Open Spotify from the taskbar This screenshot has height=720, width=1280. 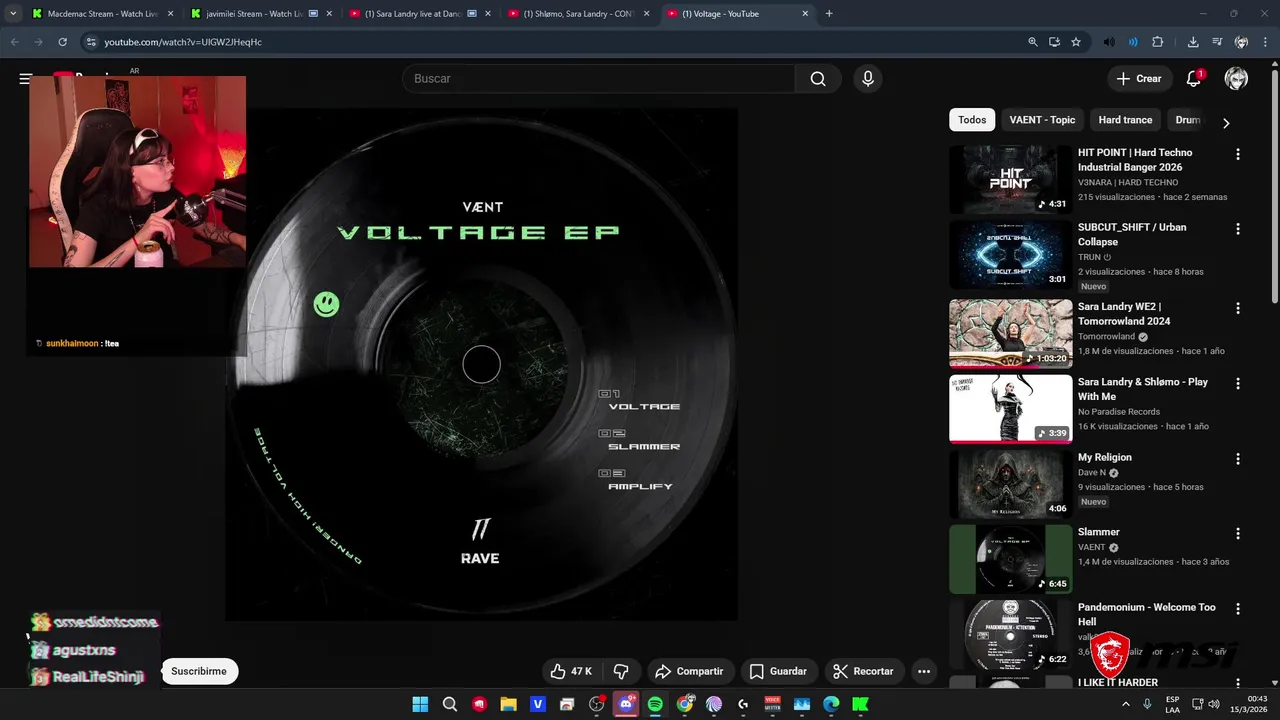click(x=655, y=704)
